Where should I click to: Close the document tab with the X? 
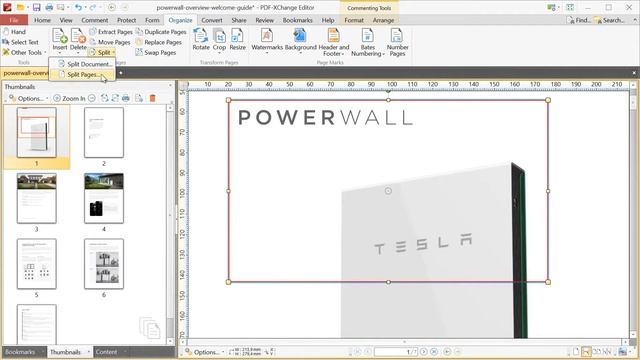tap(634, 73)
